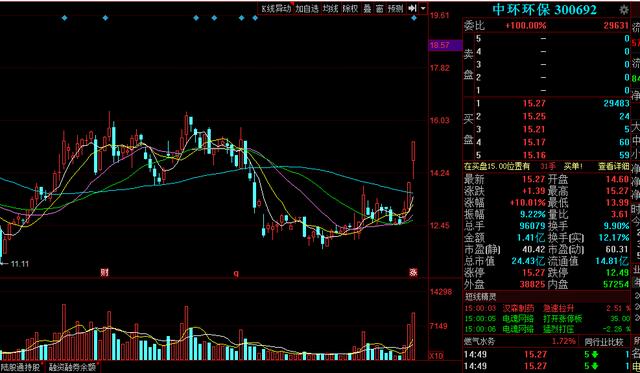Image resolution: width=640 pixels, height=373 pixels.
Task: Switch to the 融资融券余额 tab
Action: point(73,367)
